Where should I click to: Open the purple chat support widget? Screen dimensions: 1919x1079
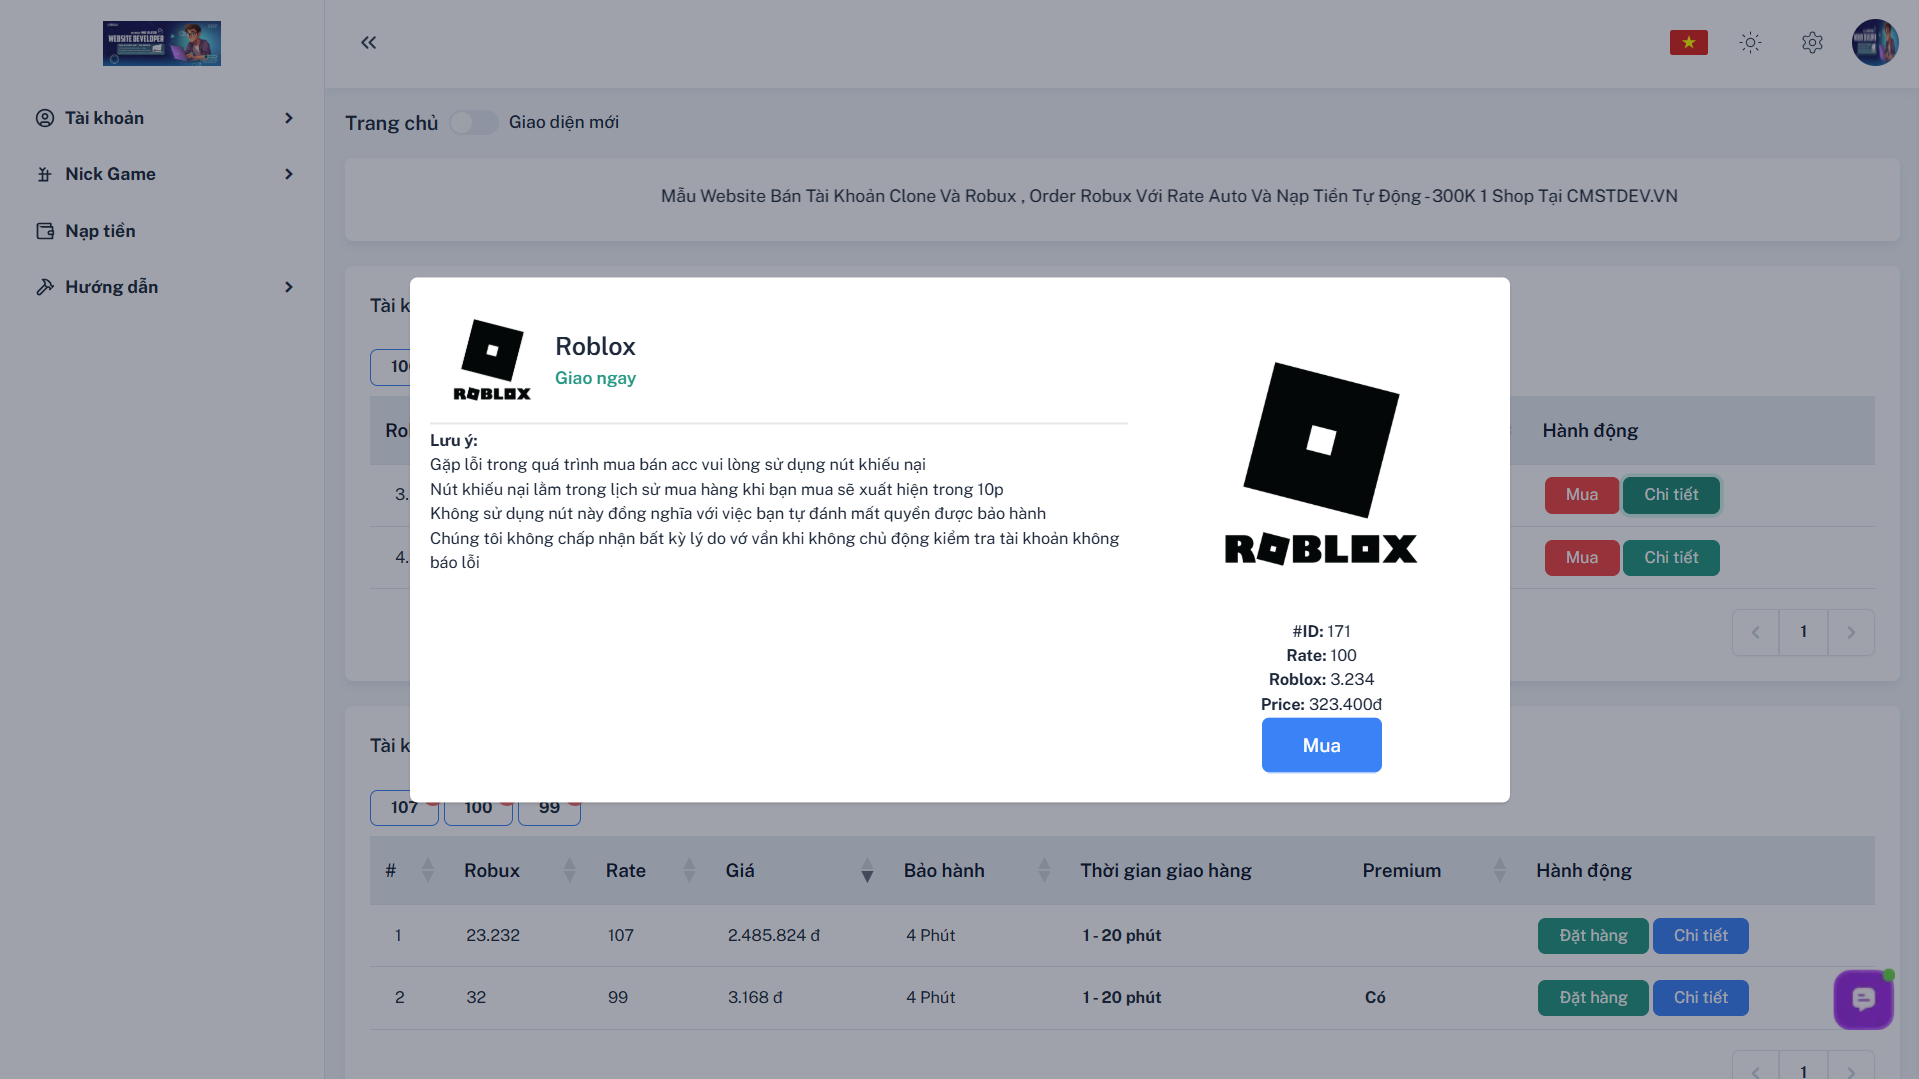pos(1863,999)
